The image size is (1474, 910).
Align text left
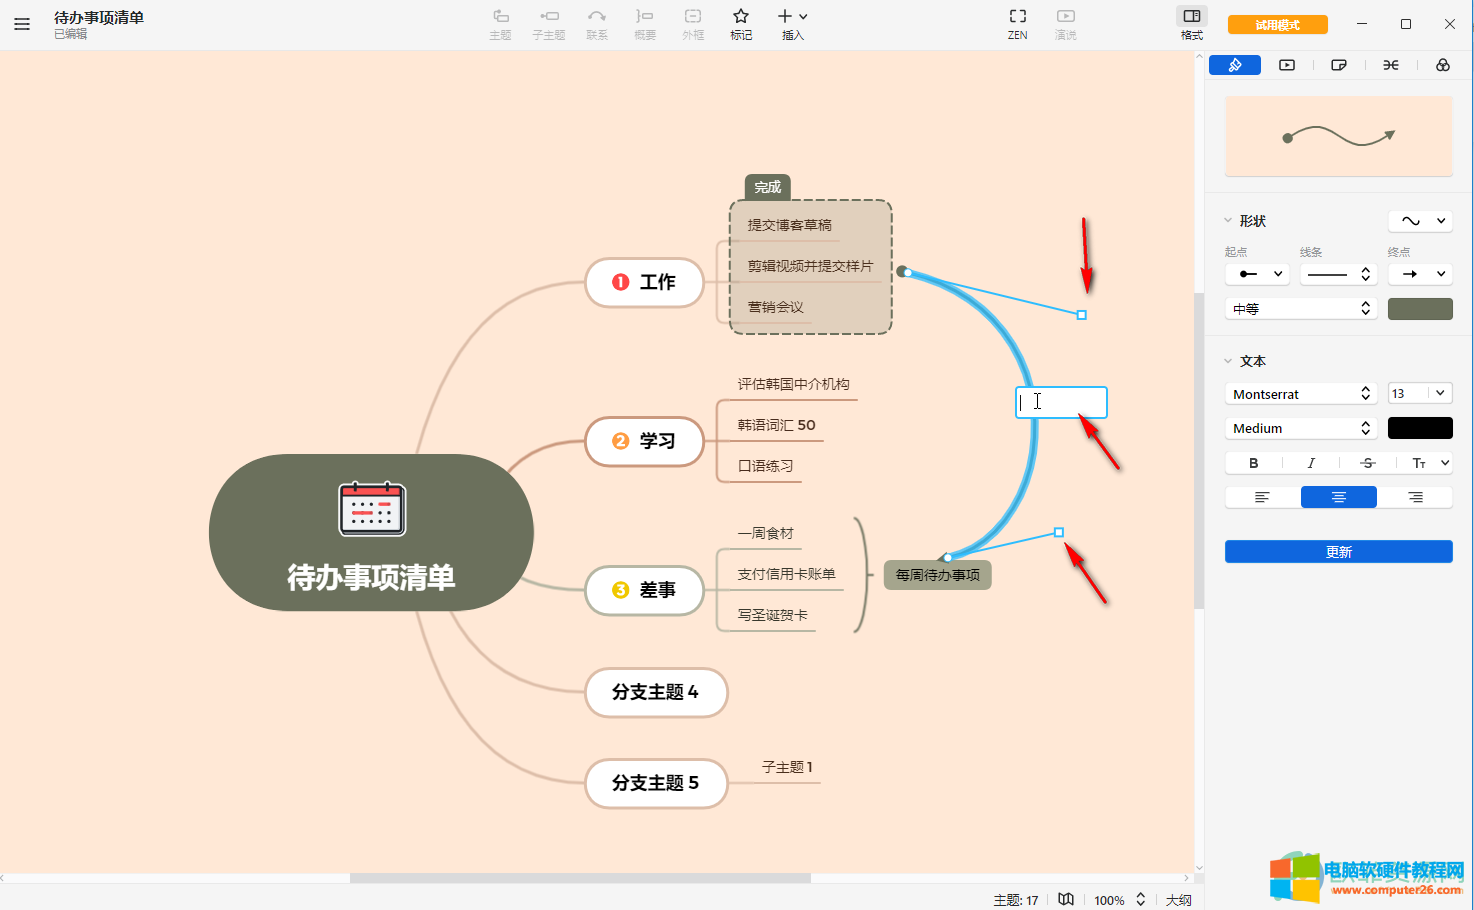pyautogui.click(x=1263, y=497)
